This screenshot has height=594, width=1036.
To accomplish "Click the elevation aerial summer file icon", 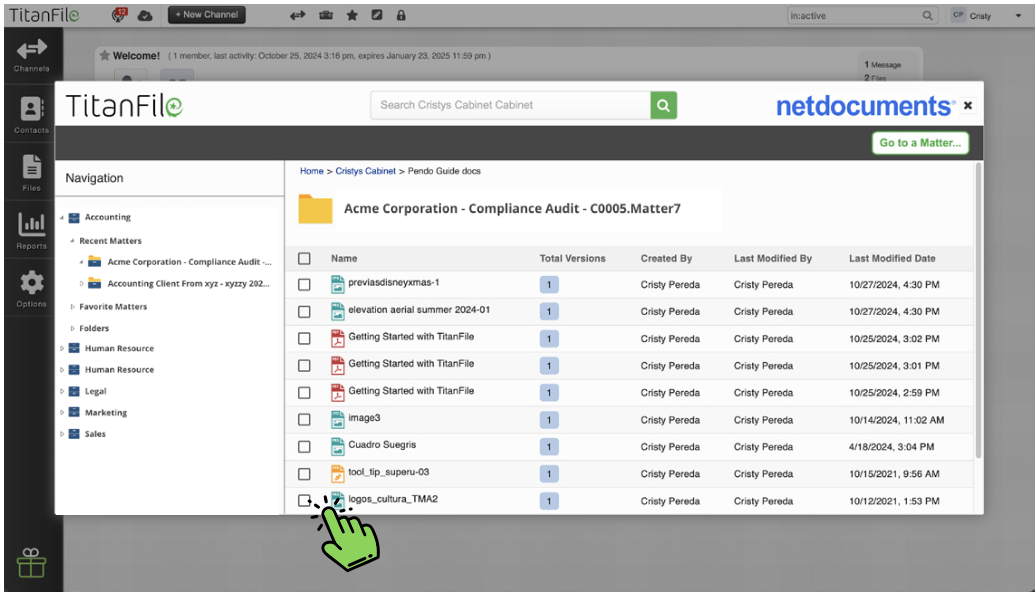I will coord(338,311).
